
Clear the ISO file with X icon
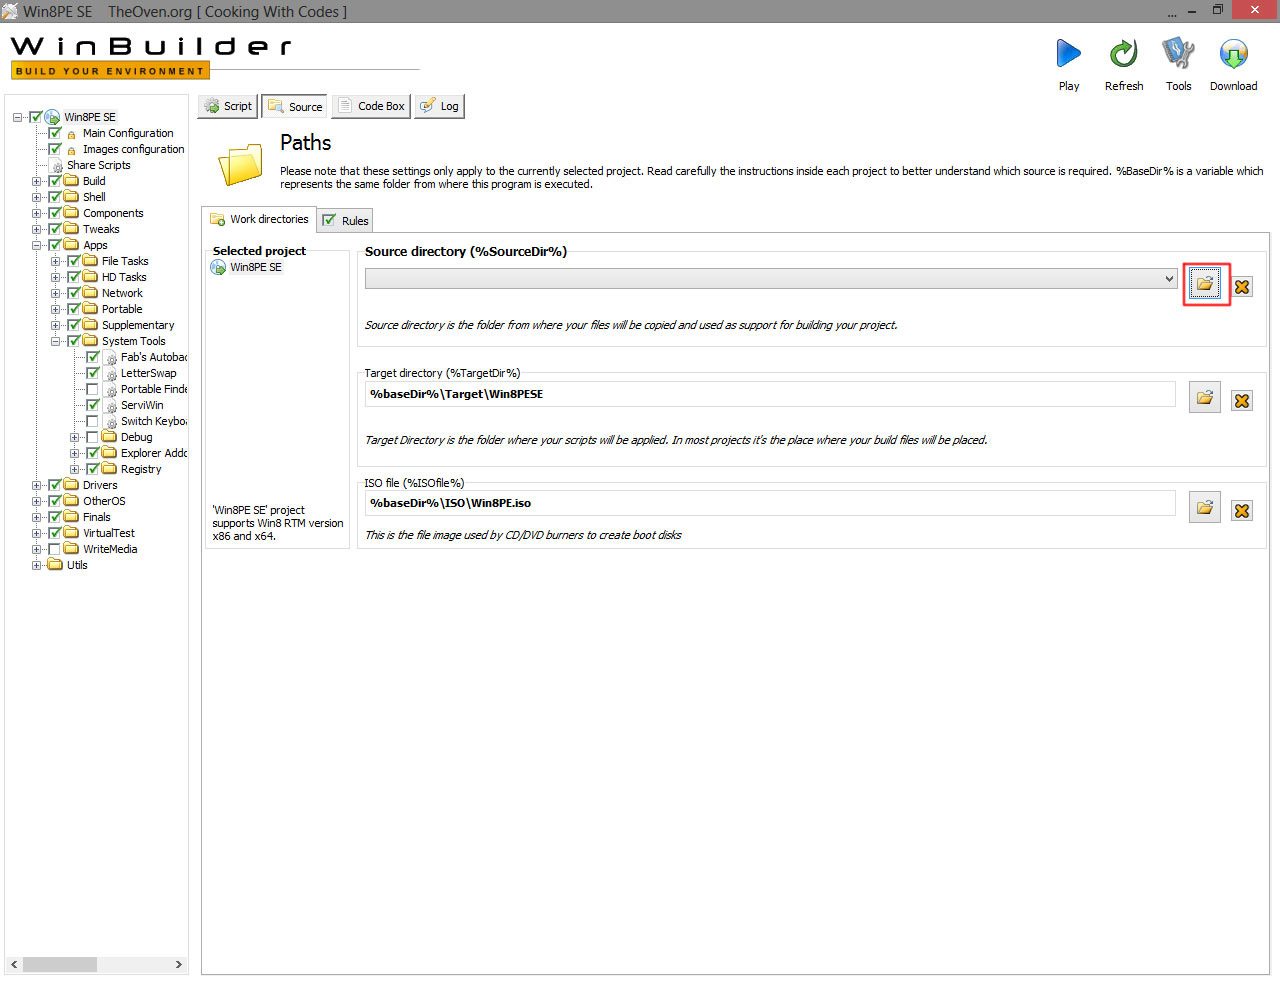(1242, 511)
